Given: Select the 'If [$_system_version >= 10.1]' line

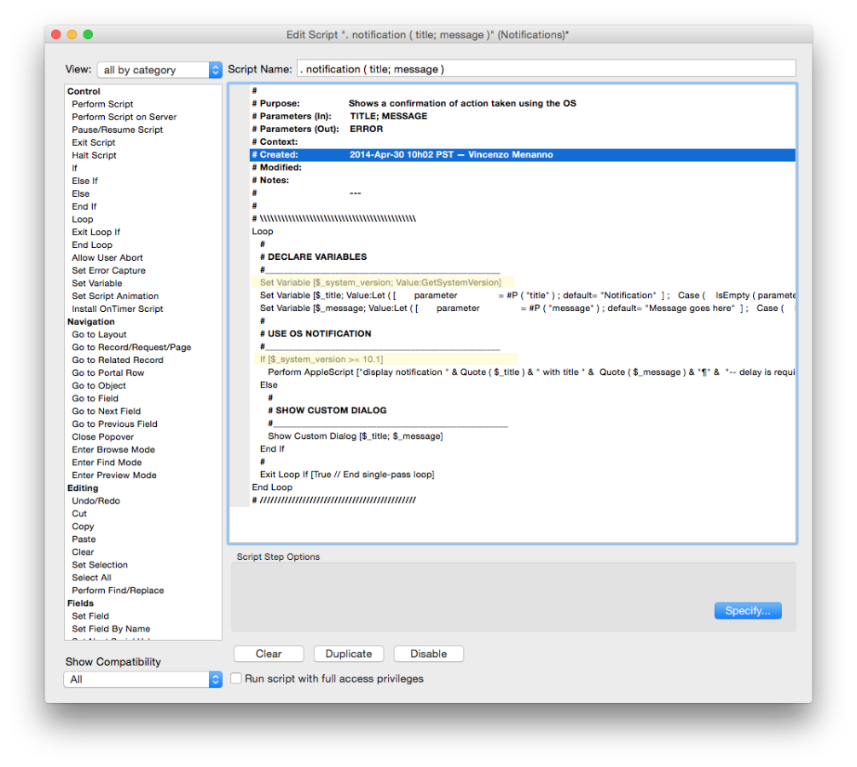Looking at the screenshot, I should tap(522, 359).
